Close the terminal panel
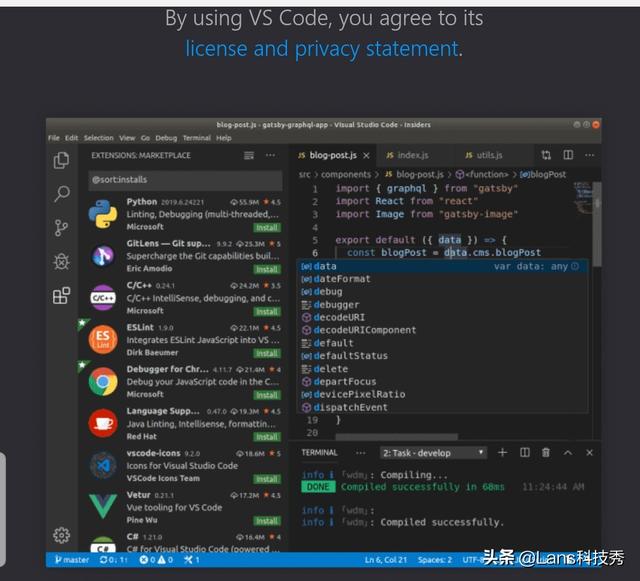 [589, 452]
